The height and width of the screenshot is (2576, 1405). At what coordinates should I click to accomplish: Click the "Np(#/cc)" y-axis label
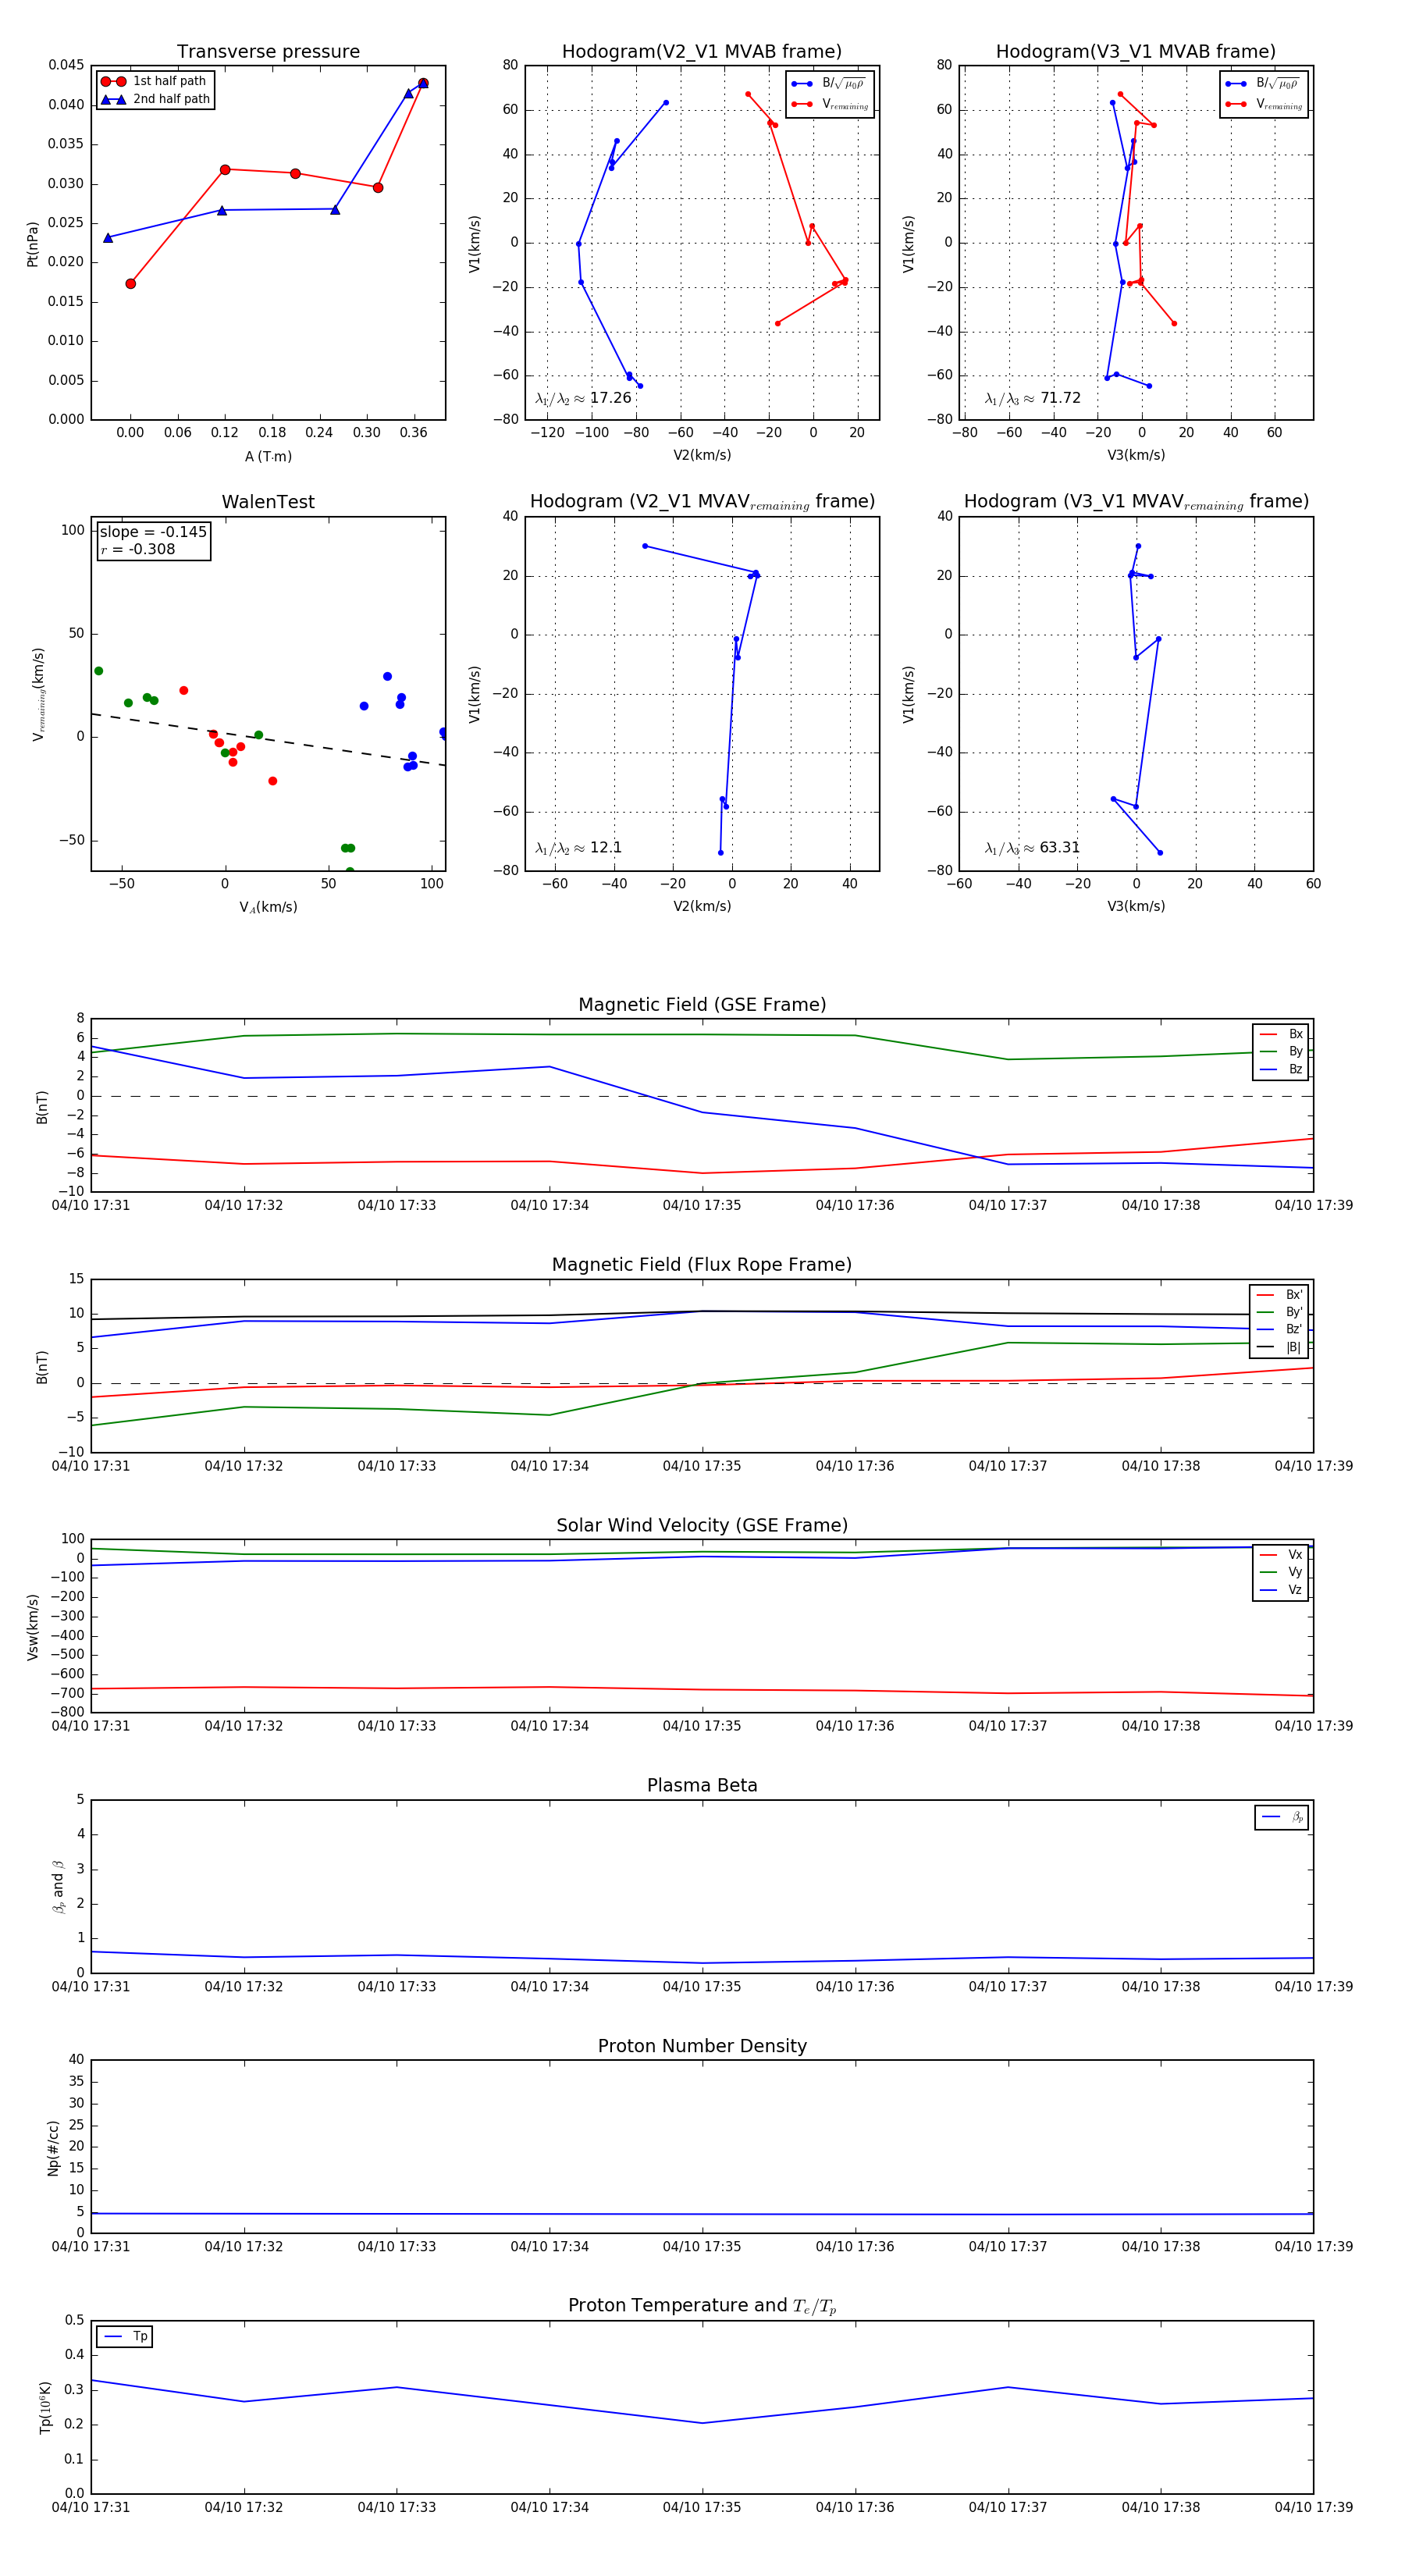click(x=53, y=2148)
